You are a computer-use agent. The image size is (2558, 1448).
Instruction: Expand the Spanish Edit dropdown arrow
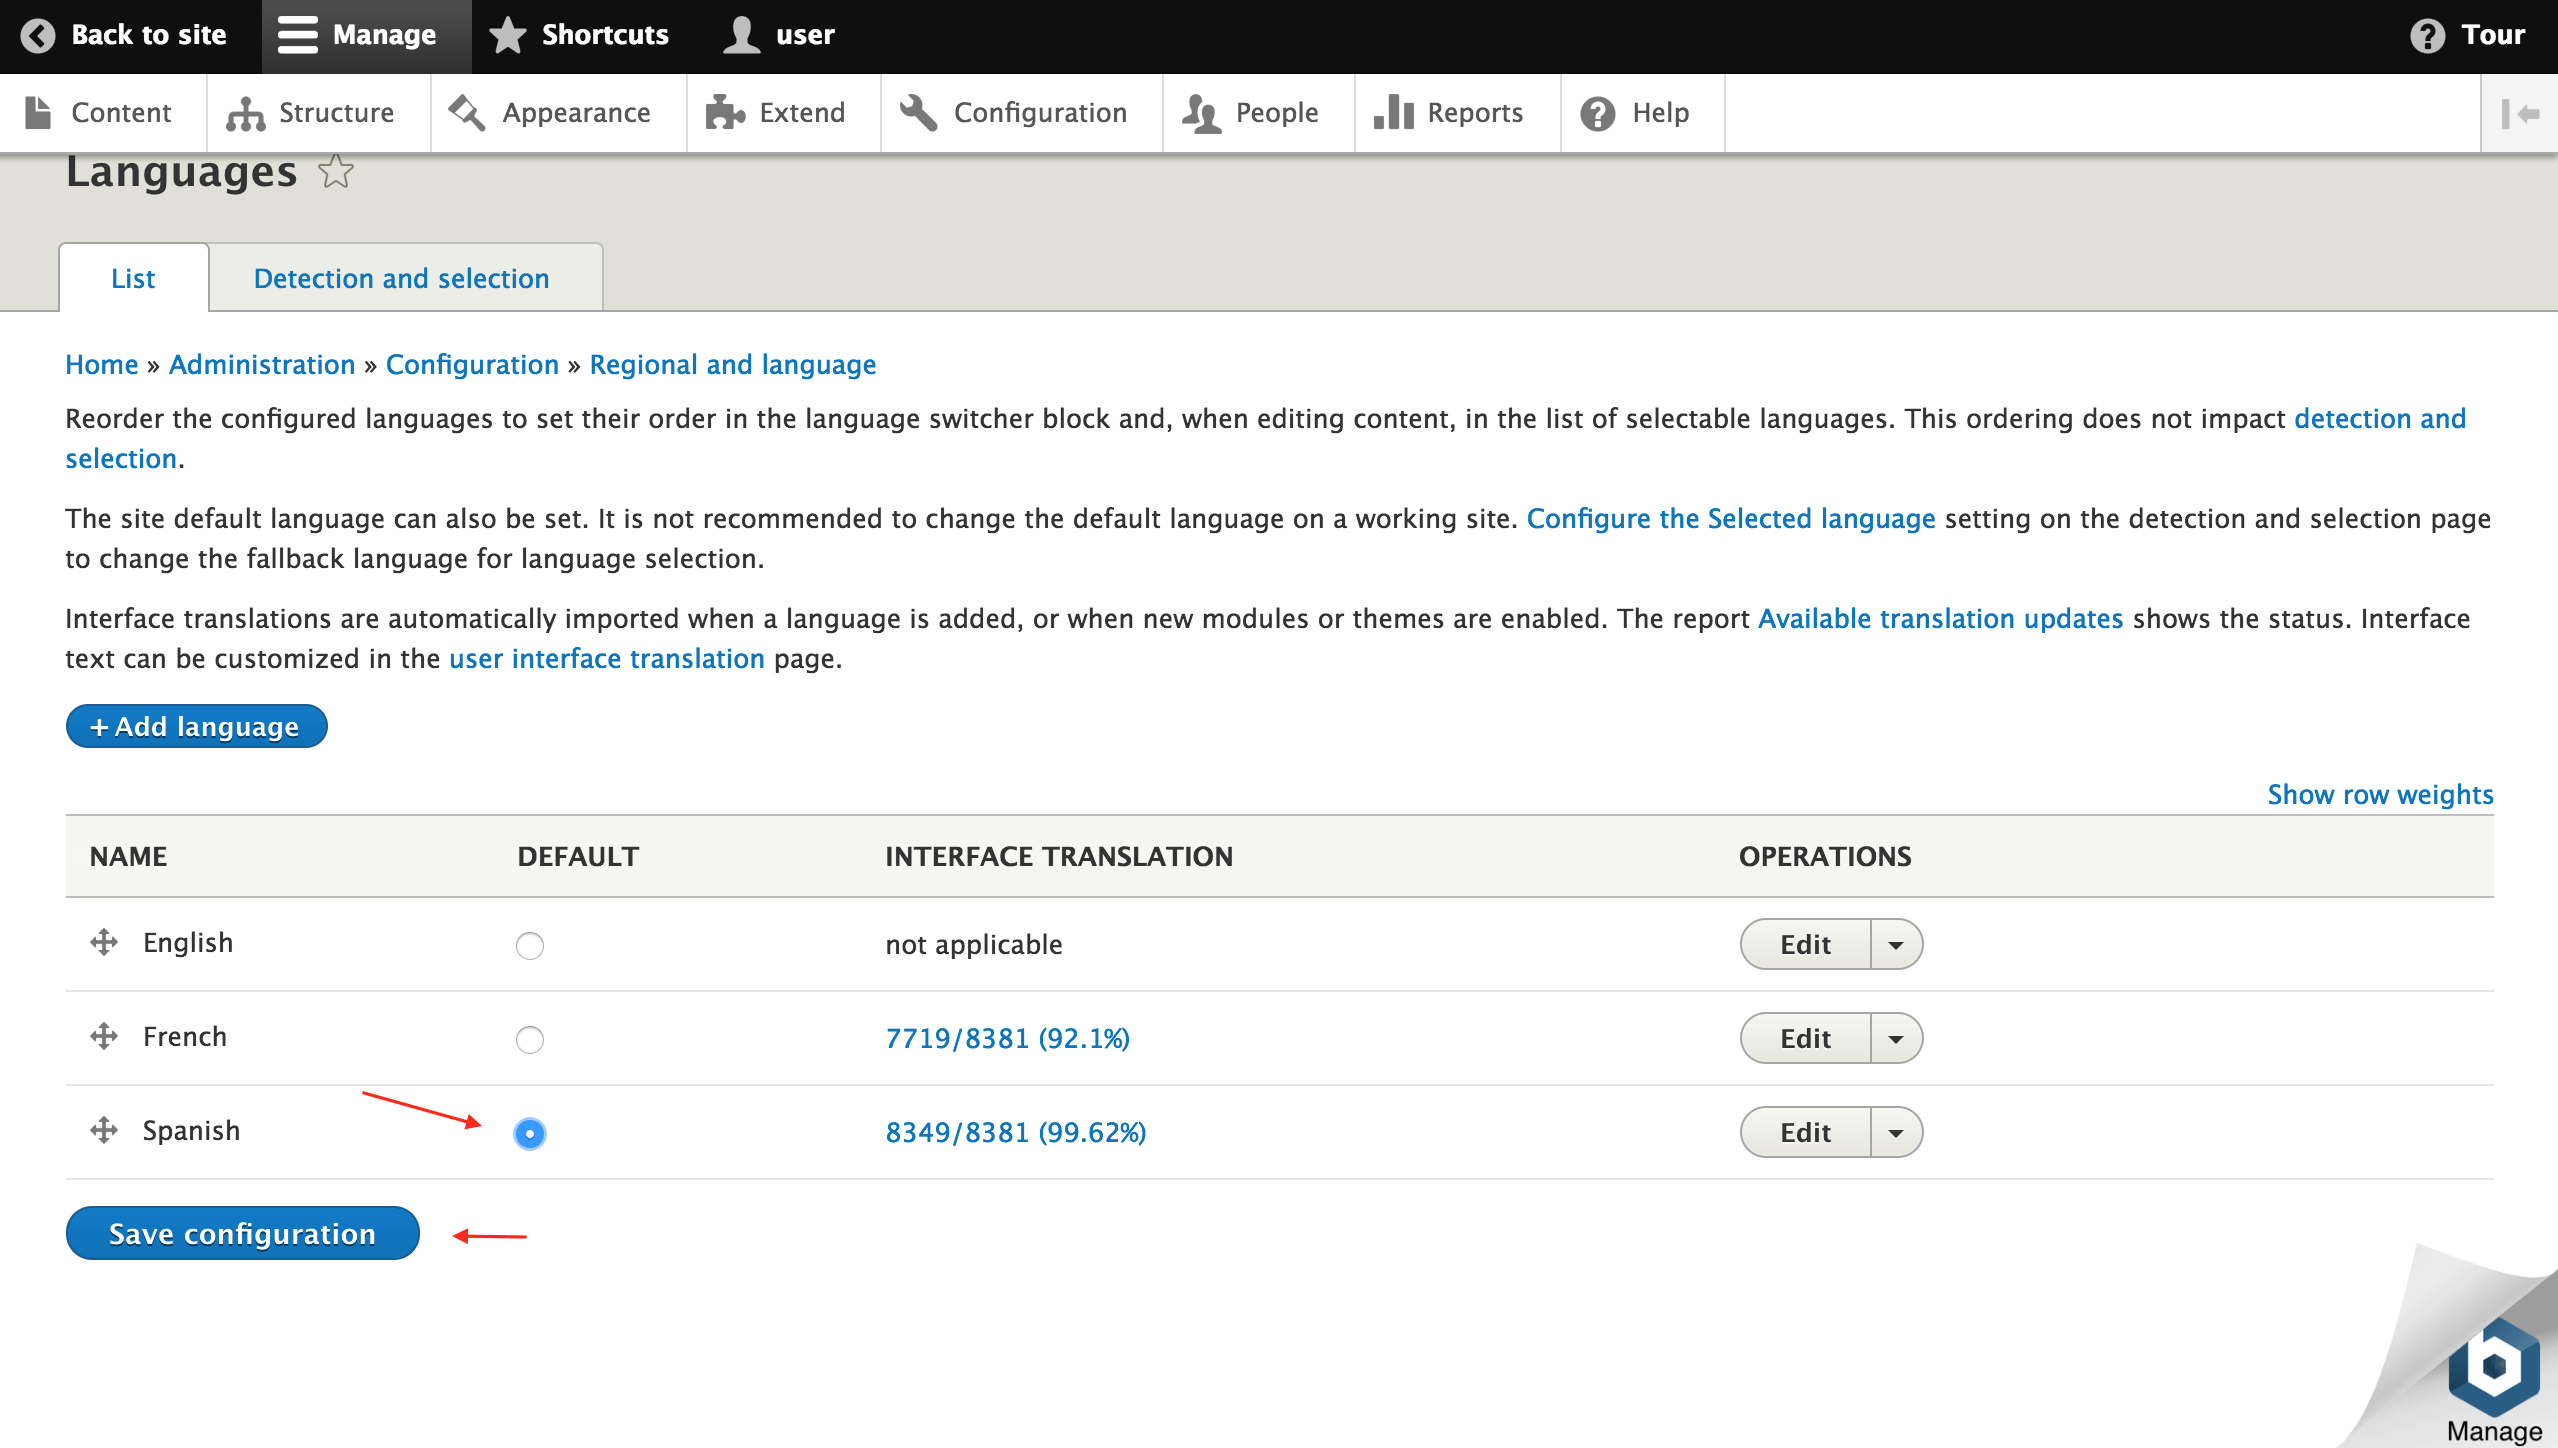1895,1132
